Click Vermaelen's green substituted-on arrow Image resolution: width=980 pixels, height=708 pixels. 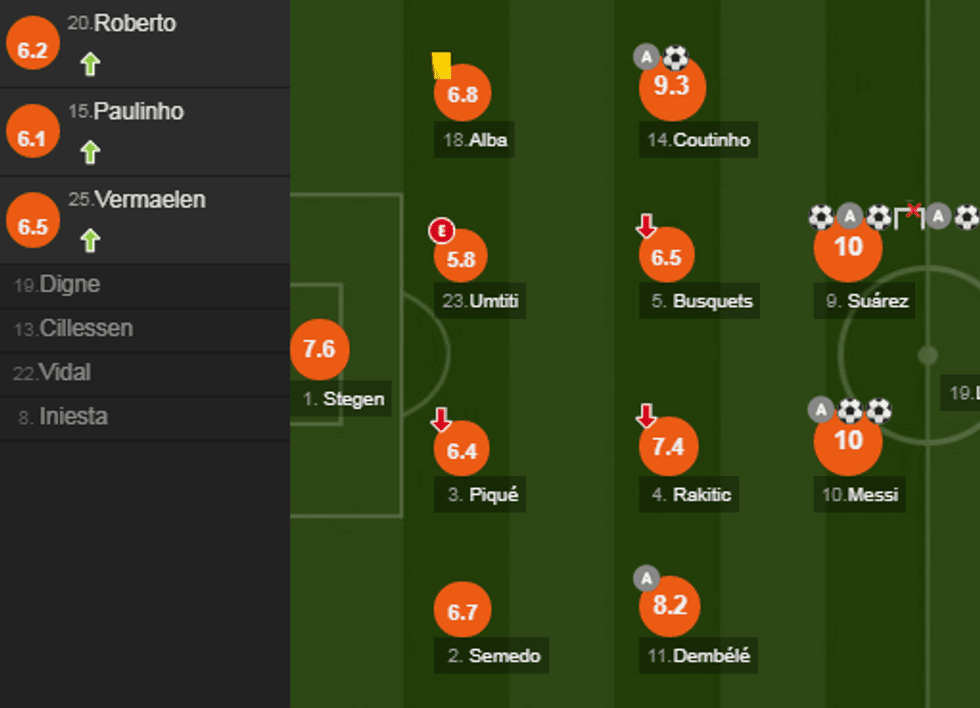[x=90, y=240]
